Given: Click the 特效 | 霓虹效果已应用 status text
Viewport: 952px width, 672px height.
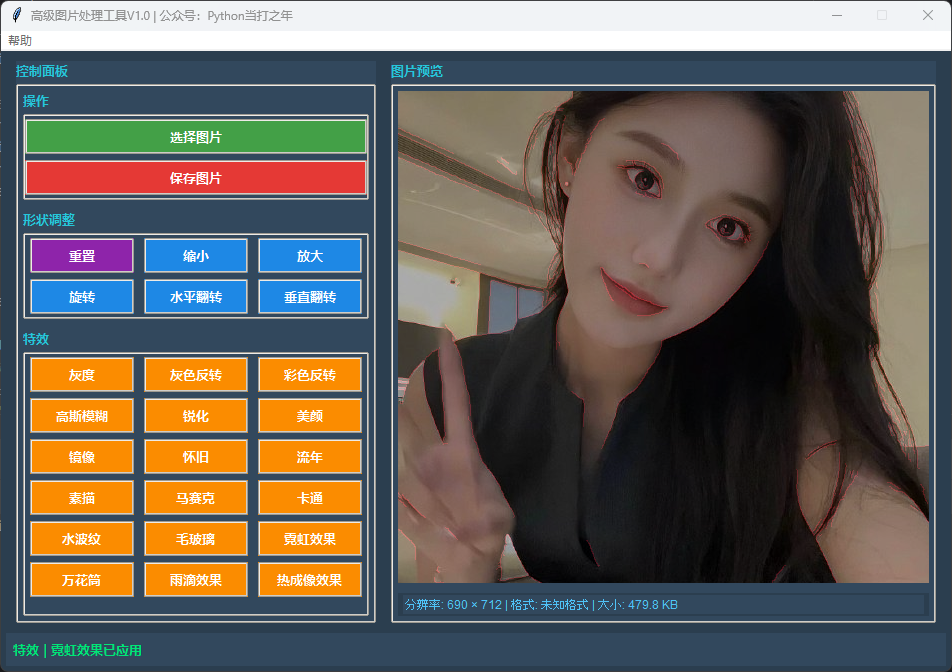Looking at the screenshot, I should pos(77,650).
